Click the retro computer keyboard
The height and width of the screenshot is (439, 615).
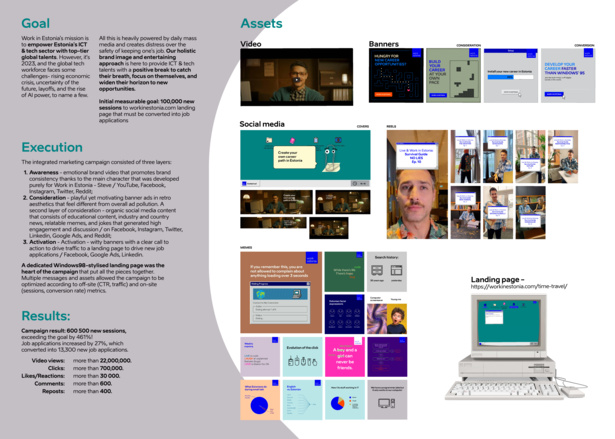tap(503, 390)
